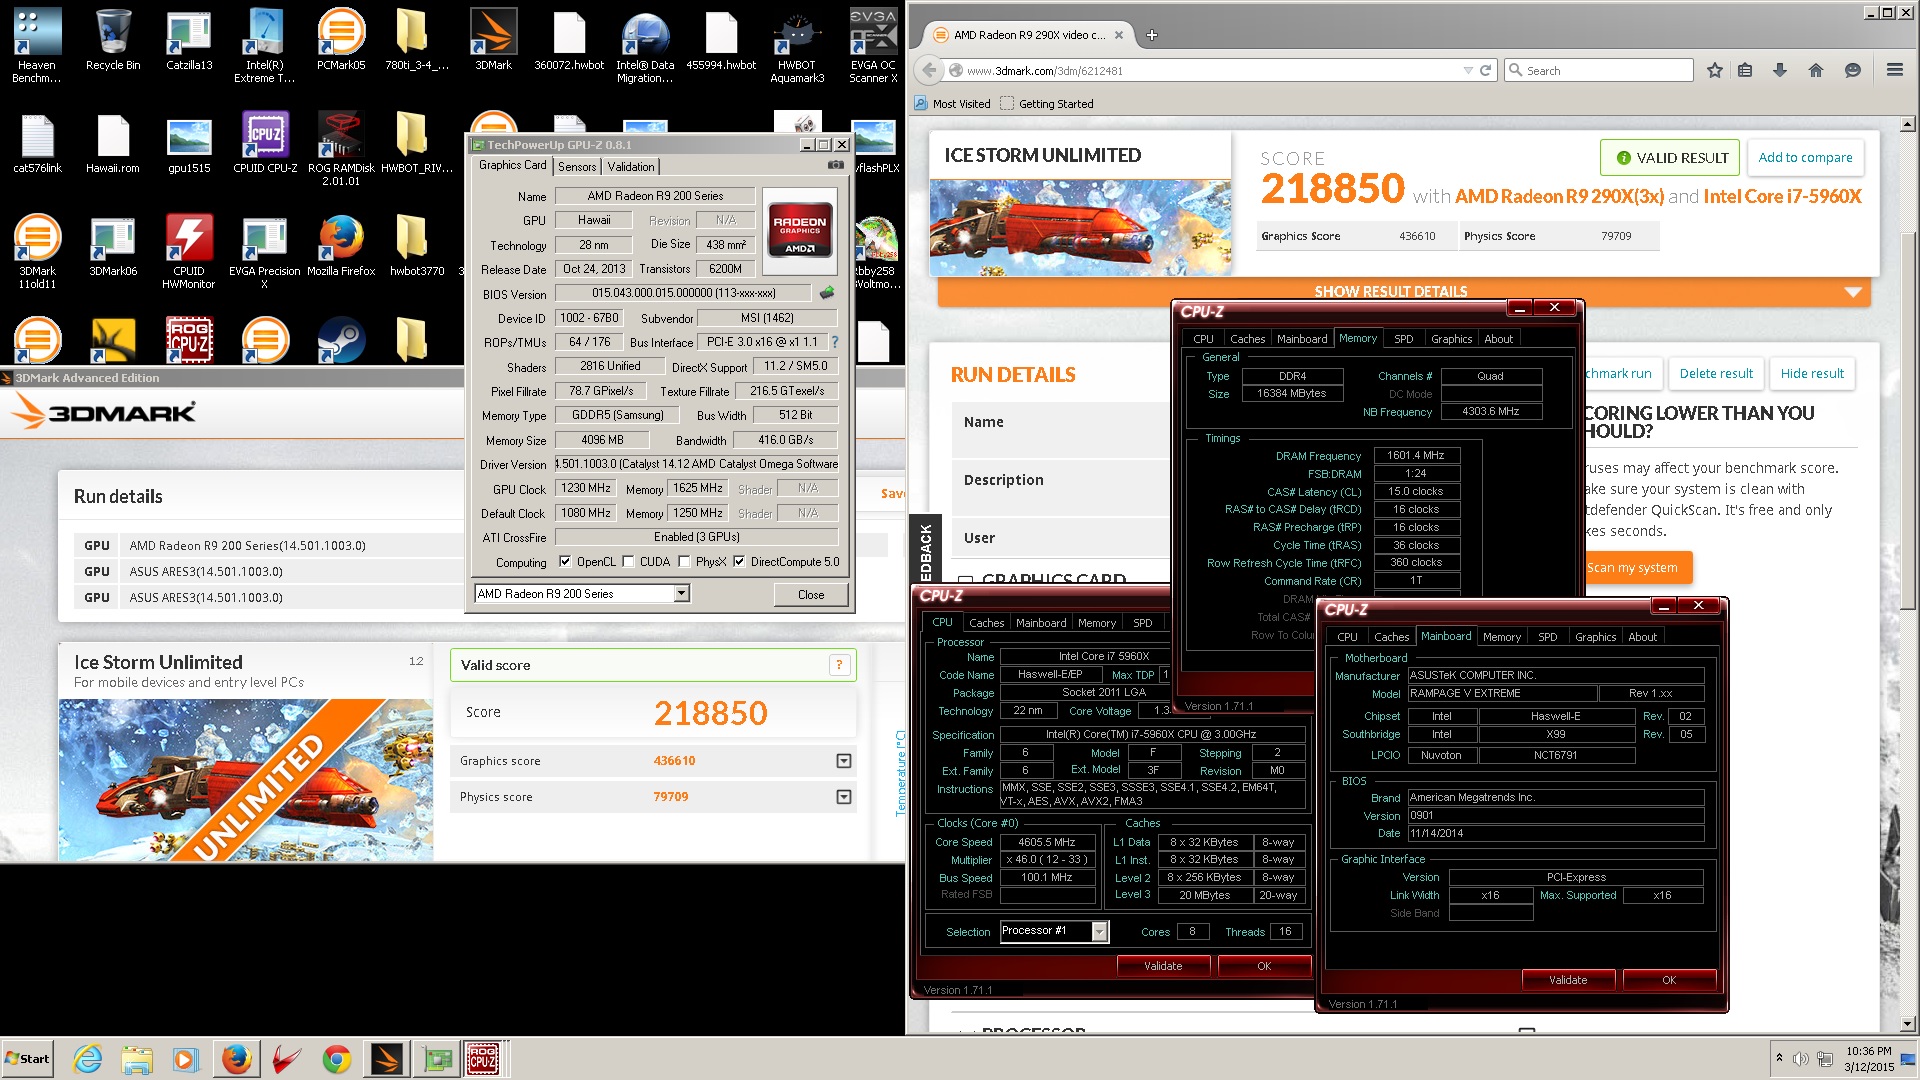This screenshot has height=1080, width=1920.
Task: Open the Graphics tab in the Memory CPU-Z window
Action: (1451, 339)
